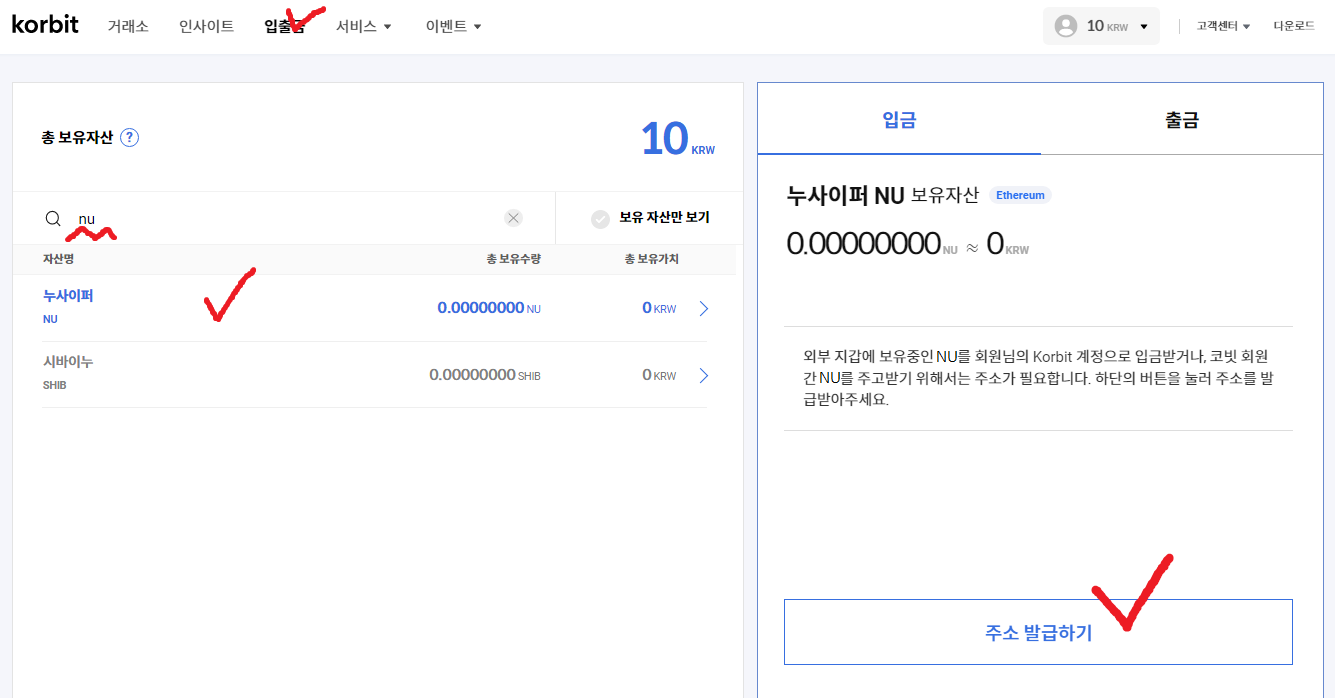This screenshot has height=698, width=1335.
Task: Open the total assets help icon
Action: point(129,138)
